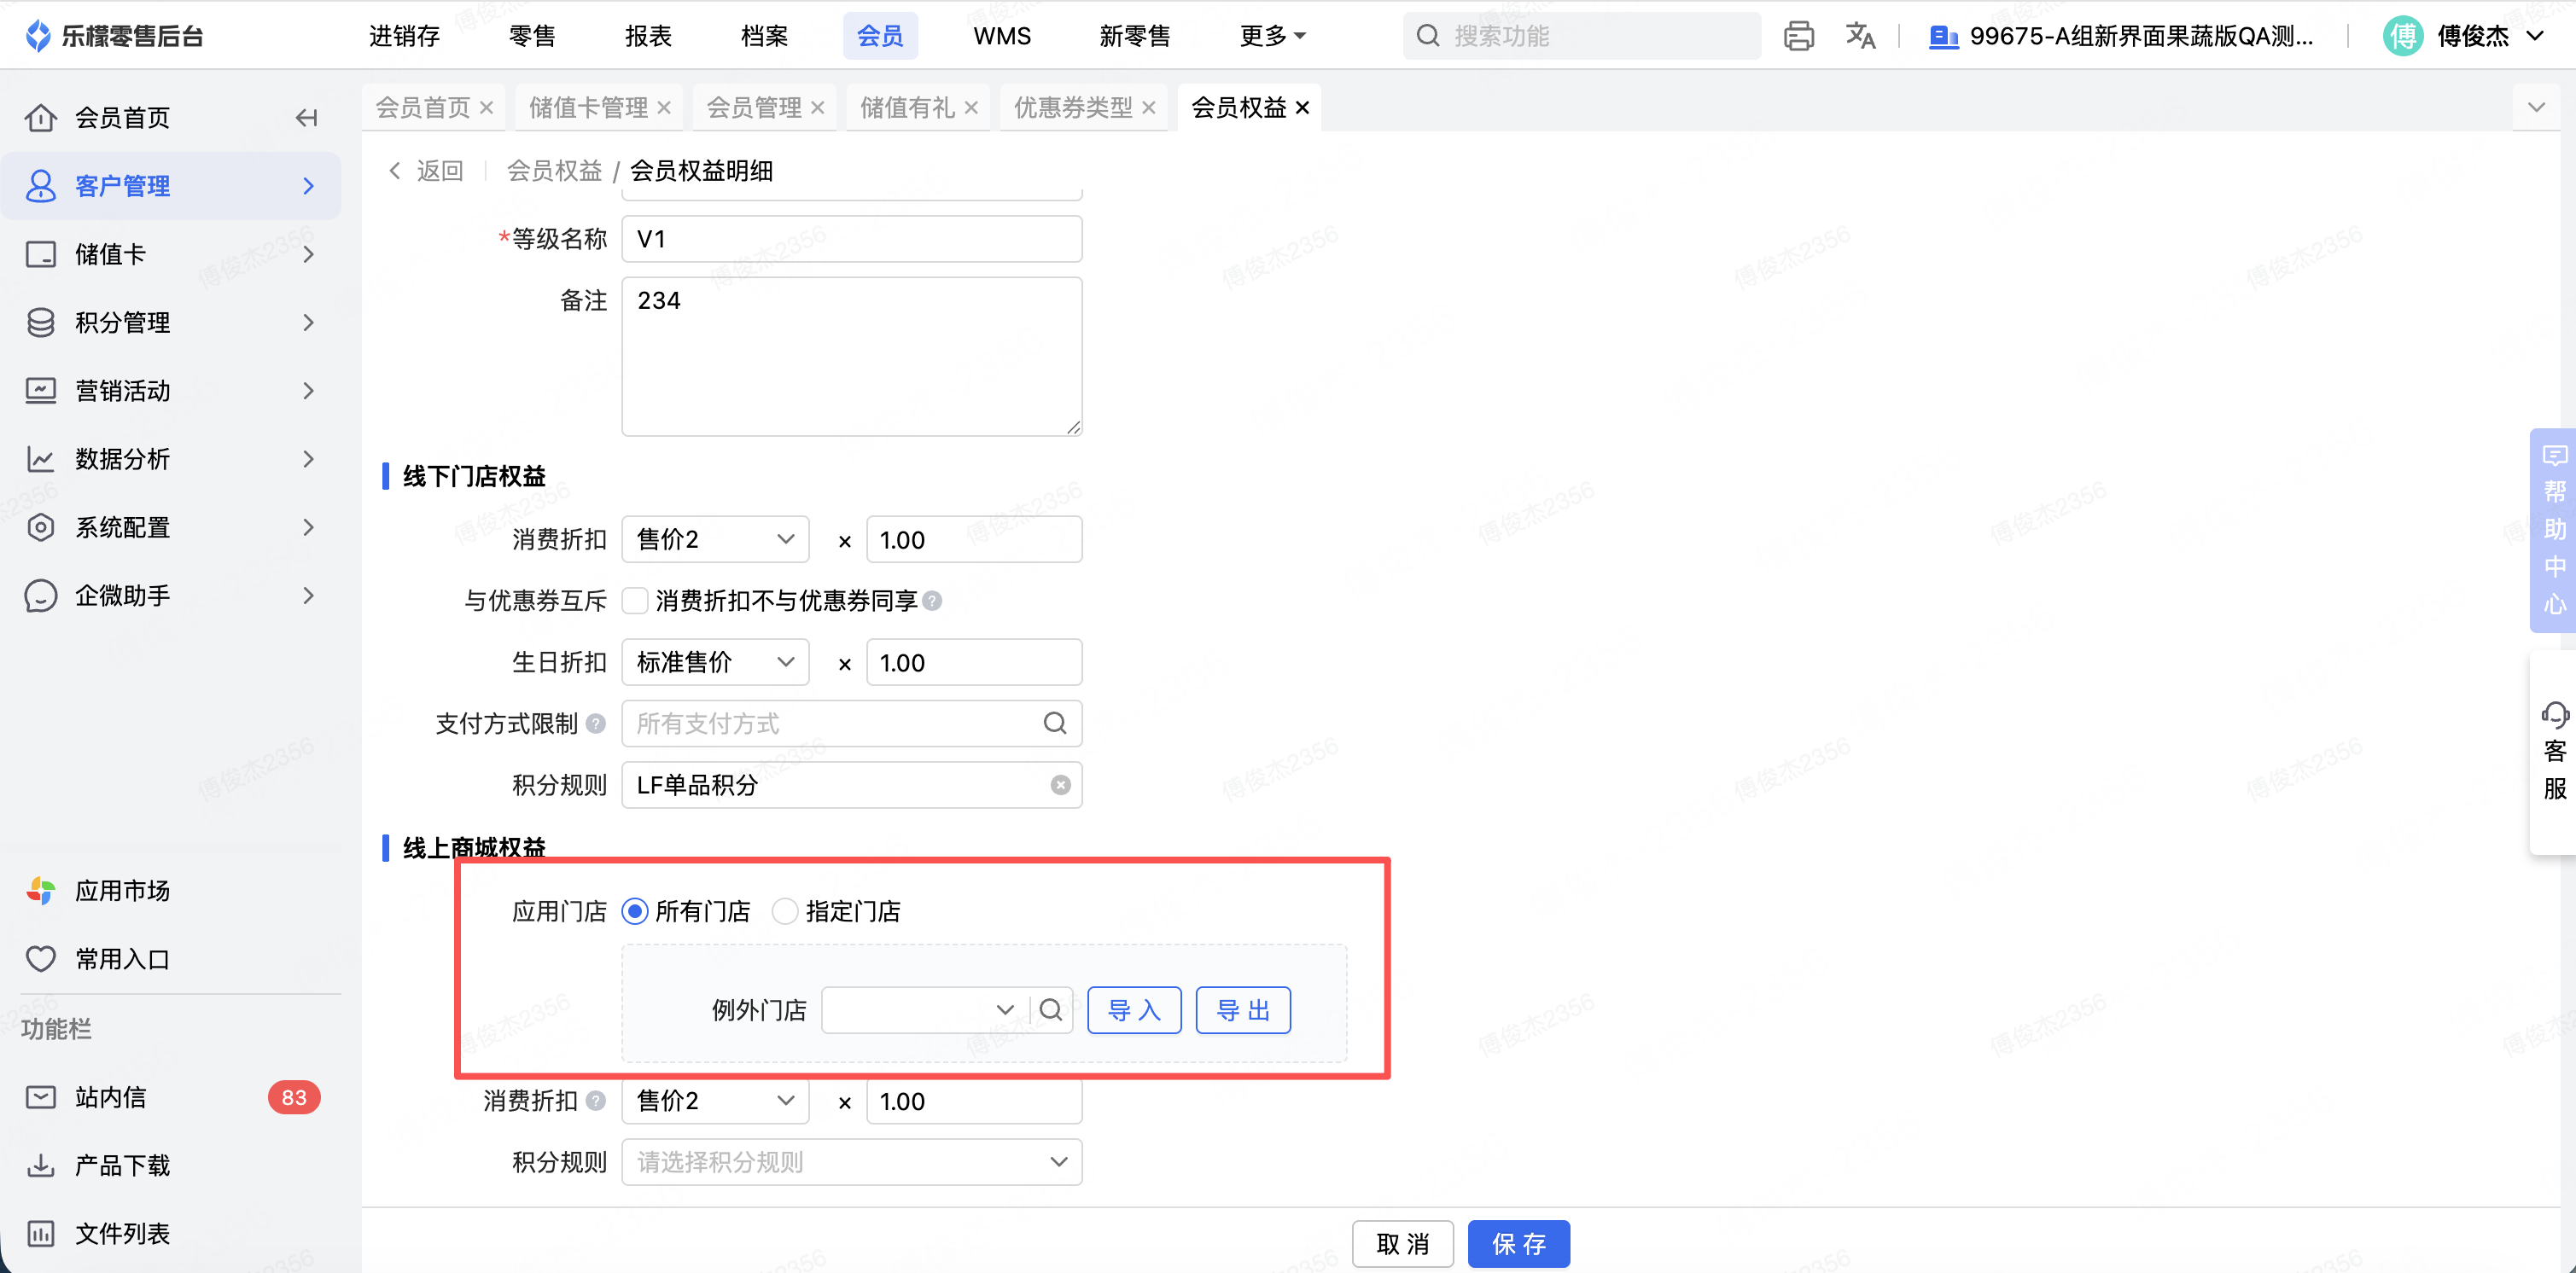Open 站内信 inbox in sidebar
Screen dimensions: 2576x1273
point(110,1097)
